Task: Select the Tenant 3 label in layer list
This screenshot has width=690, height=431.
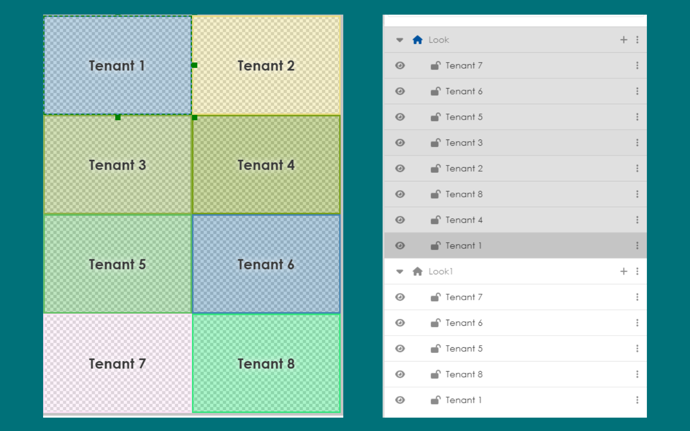Action: pos(464,143)
